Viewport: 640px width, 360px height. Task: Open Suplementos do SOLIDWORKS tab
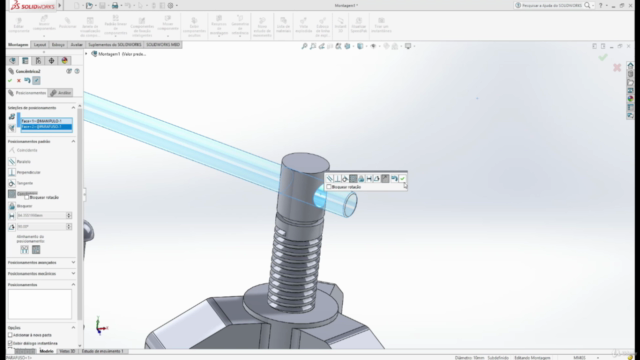tap(115, 44)
